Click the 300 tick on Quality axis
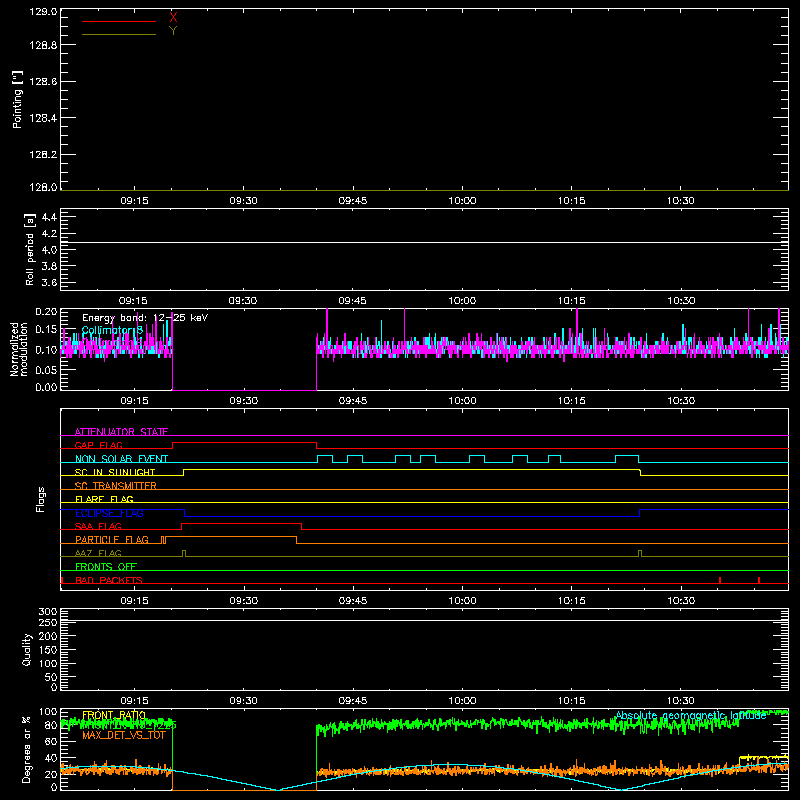Viewport: 800px width, 800px height. pos(48,612)
